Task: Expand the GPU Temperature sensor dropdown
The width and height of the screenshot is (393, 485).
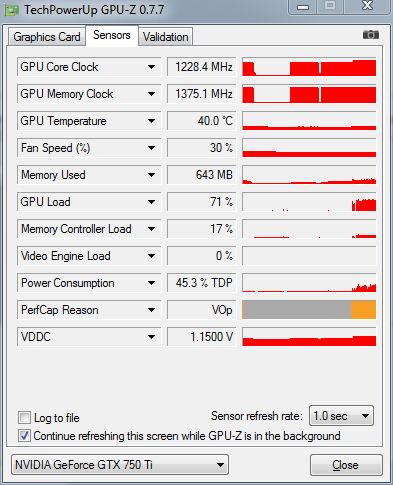Action: (151, 121)
